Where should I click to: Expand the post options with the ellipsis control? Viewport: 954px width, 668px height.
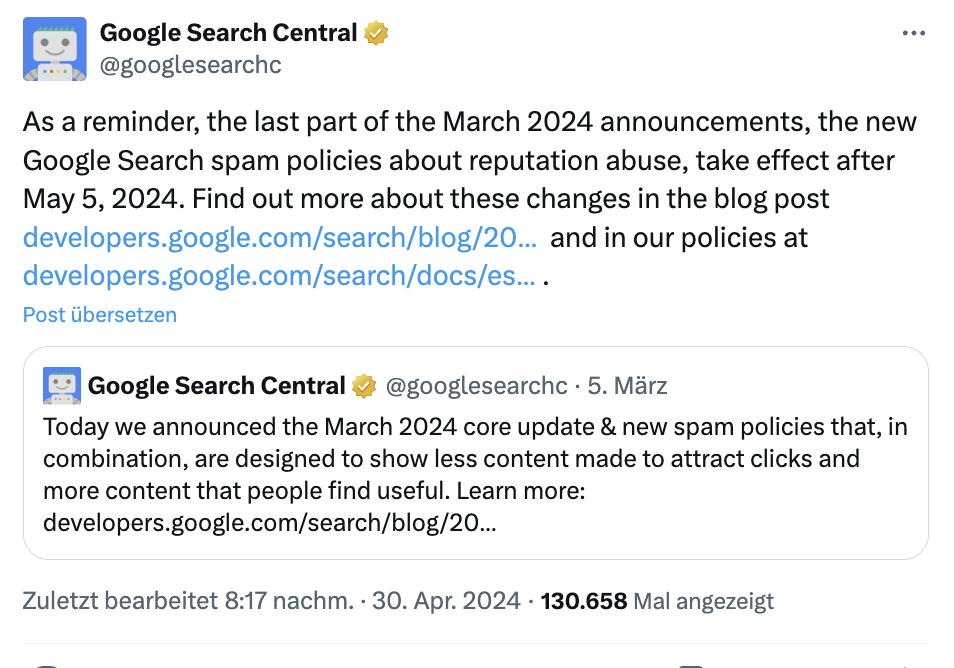[x=913, y=33]
